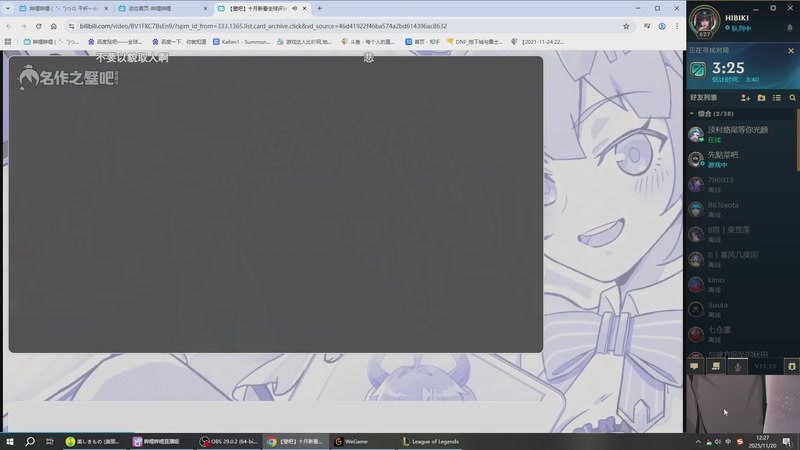
Task: Switch to the 哔哩哔哩直播姬 taskbar app
Action: click(161, 441)
